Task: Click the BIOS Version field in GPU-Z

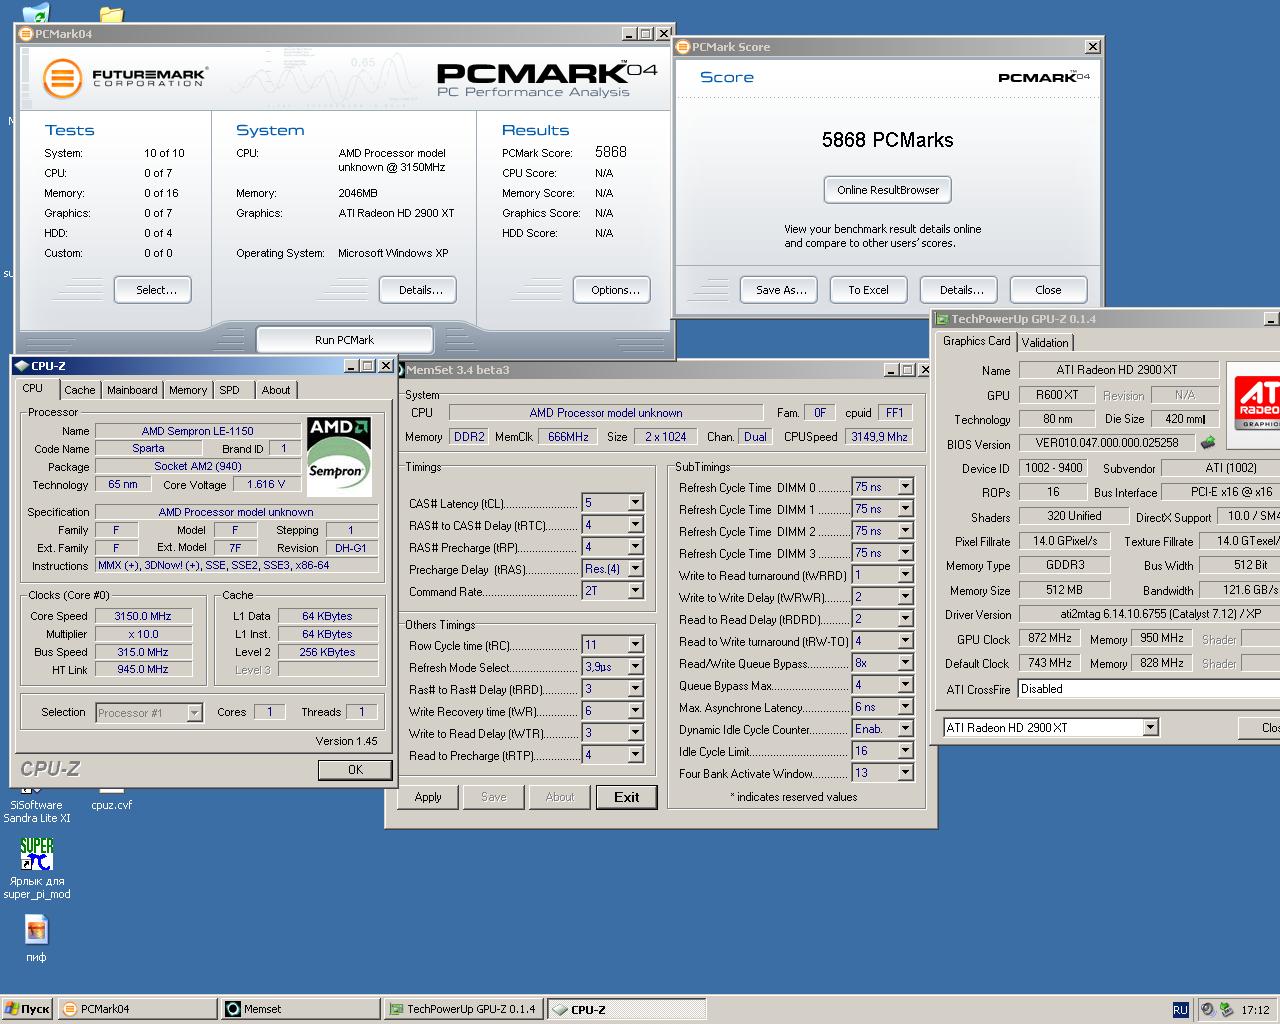Action: pos(1106,443)
